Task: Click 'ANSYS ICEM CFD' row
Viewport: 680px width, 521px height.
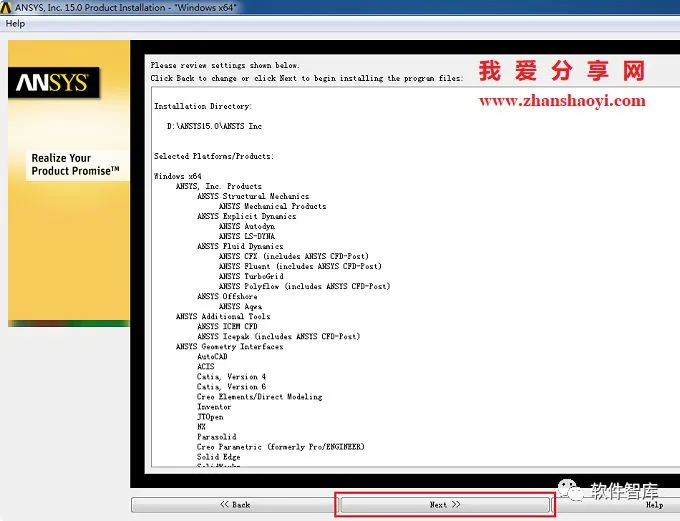Action: 227,326
